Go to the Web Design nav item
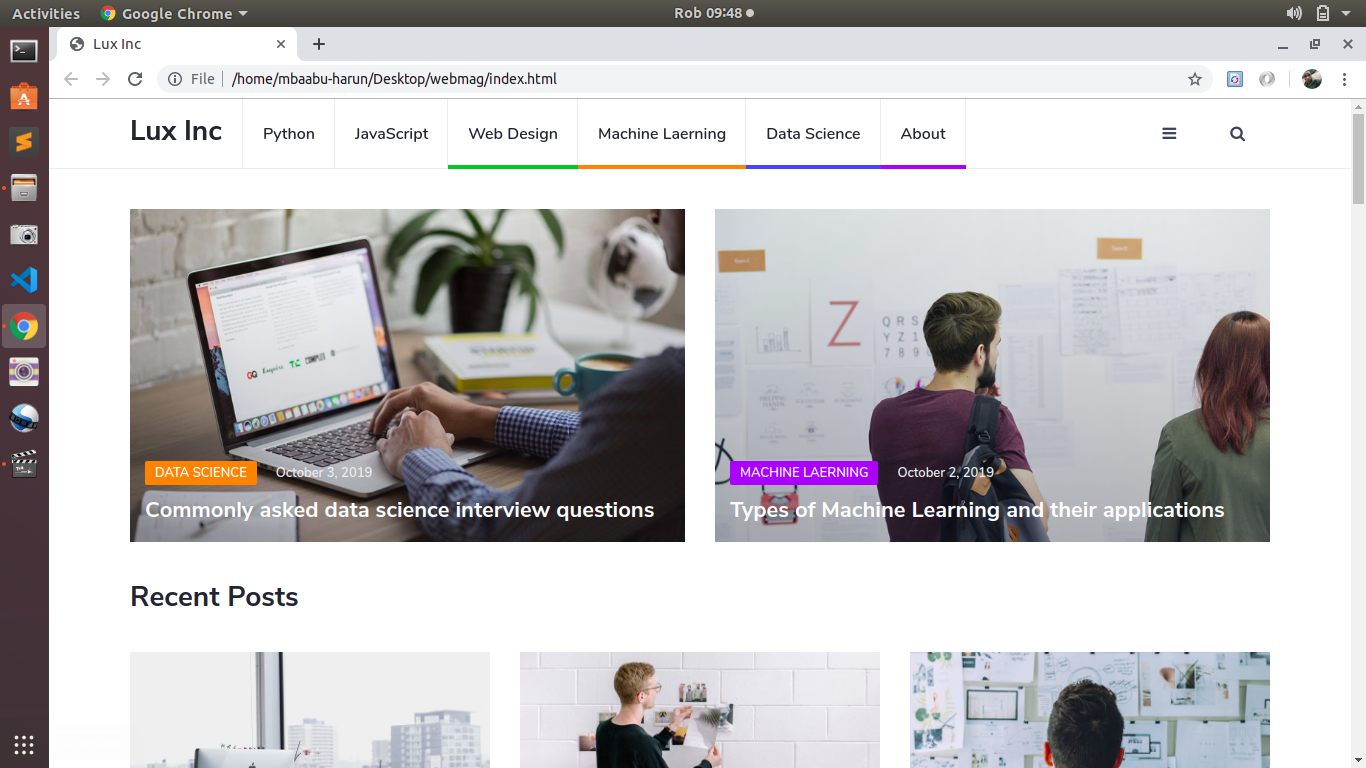 coord(513,134)
